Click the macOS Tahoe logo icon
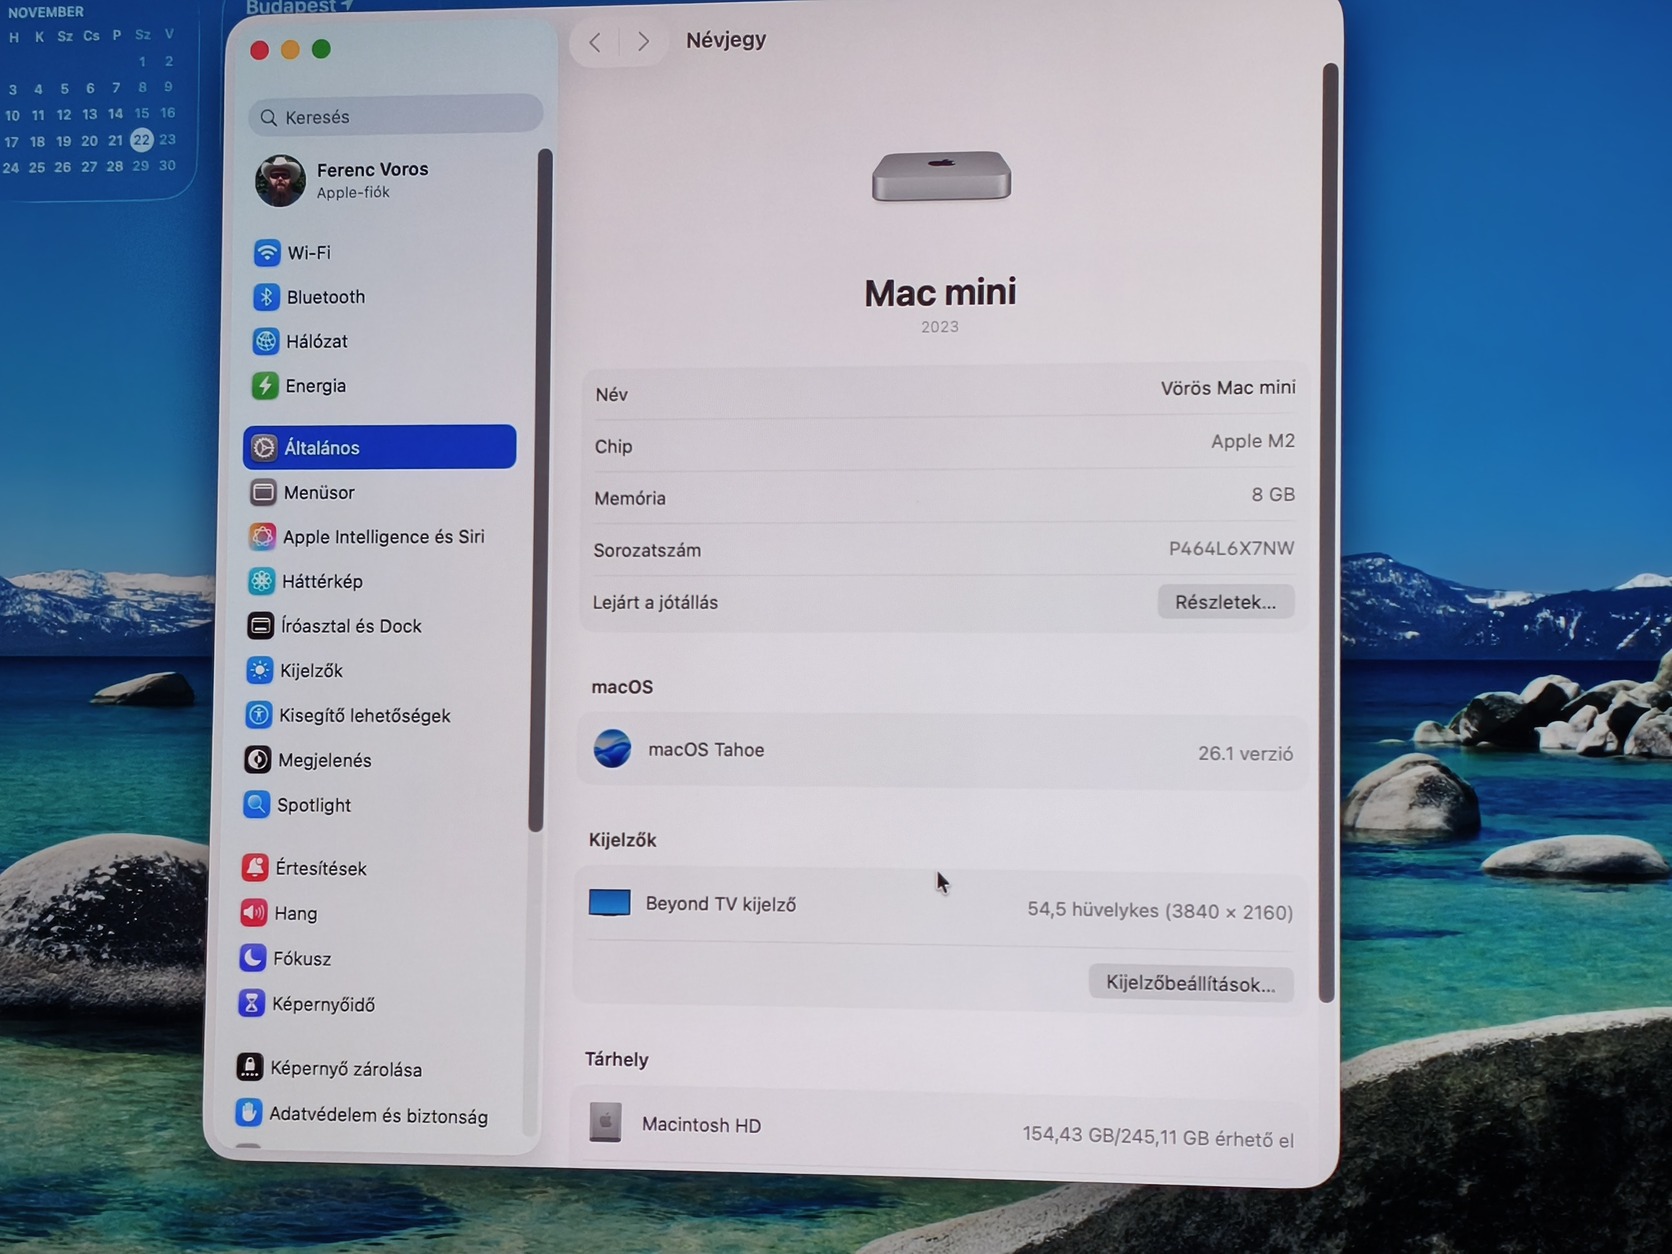 [612, 749]
